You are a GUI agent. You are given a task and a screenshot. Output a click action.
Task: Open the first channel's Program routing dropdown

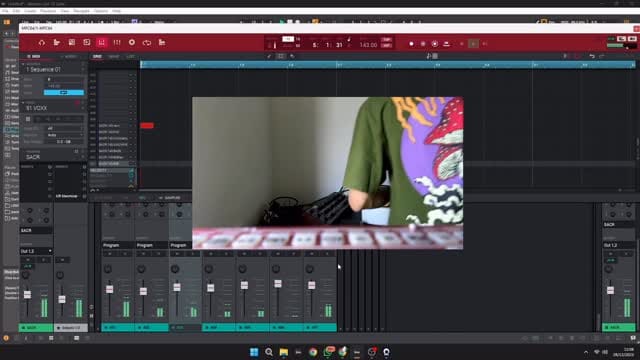pos(118,245)
